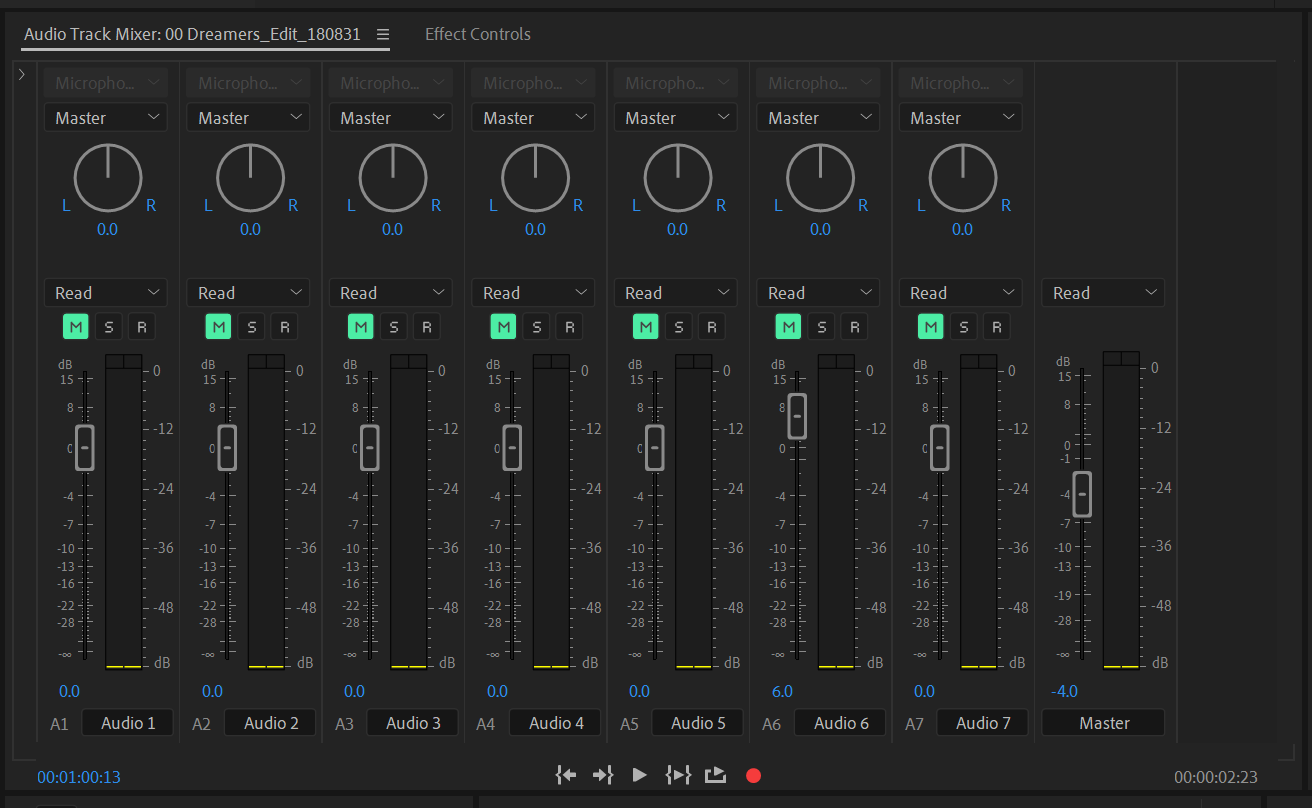
Task: Click the Audio 6 volume value 6.0
Action: (x=782, y=691)
